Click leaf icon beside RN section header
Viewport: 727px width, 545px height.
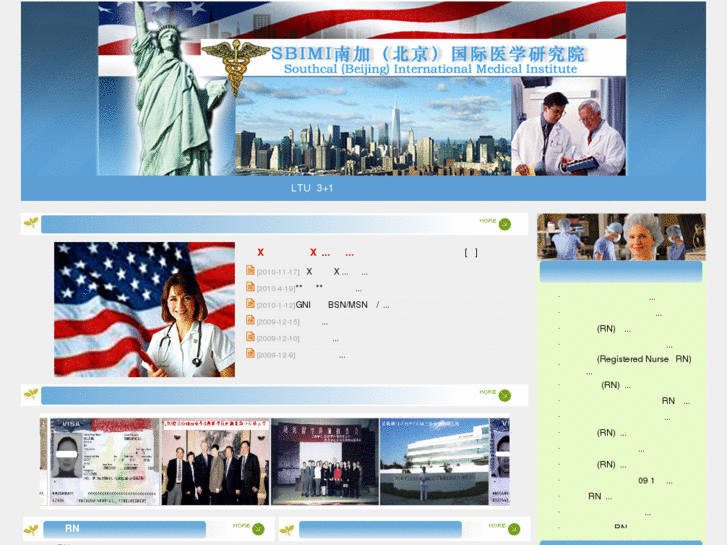[x=31, y=529]
